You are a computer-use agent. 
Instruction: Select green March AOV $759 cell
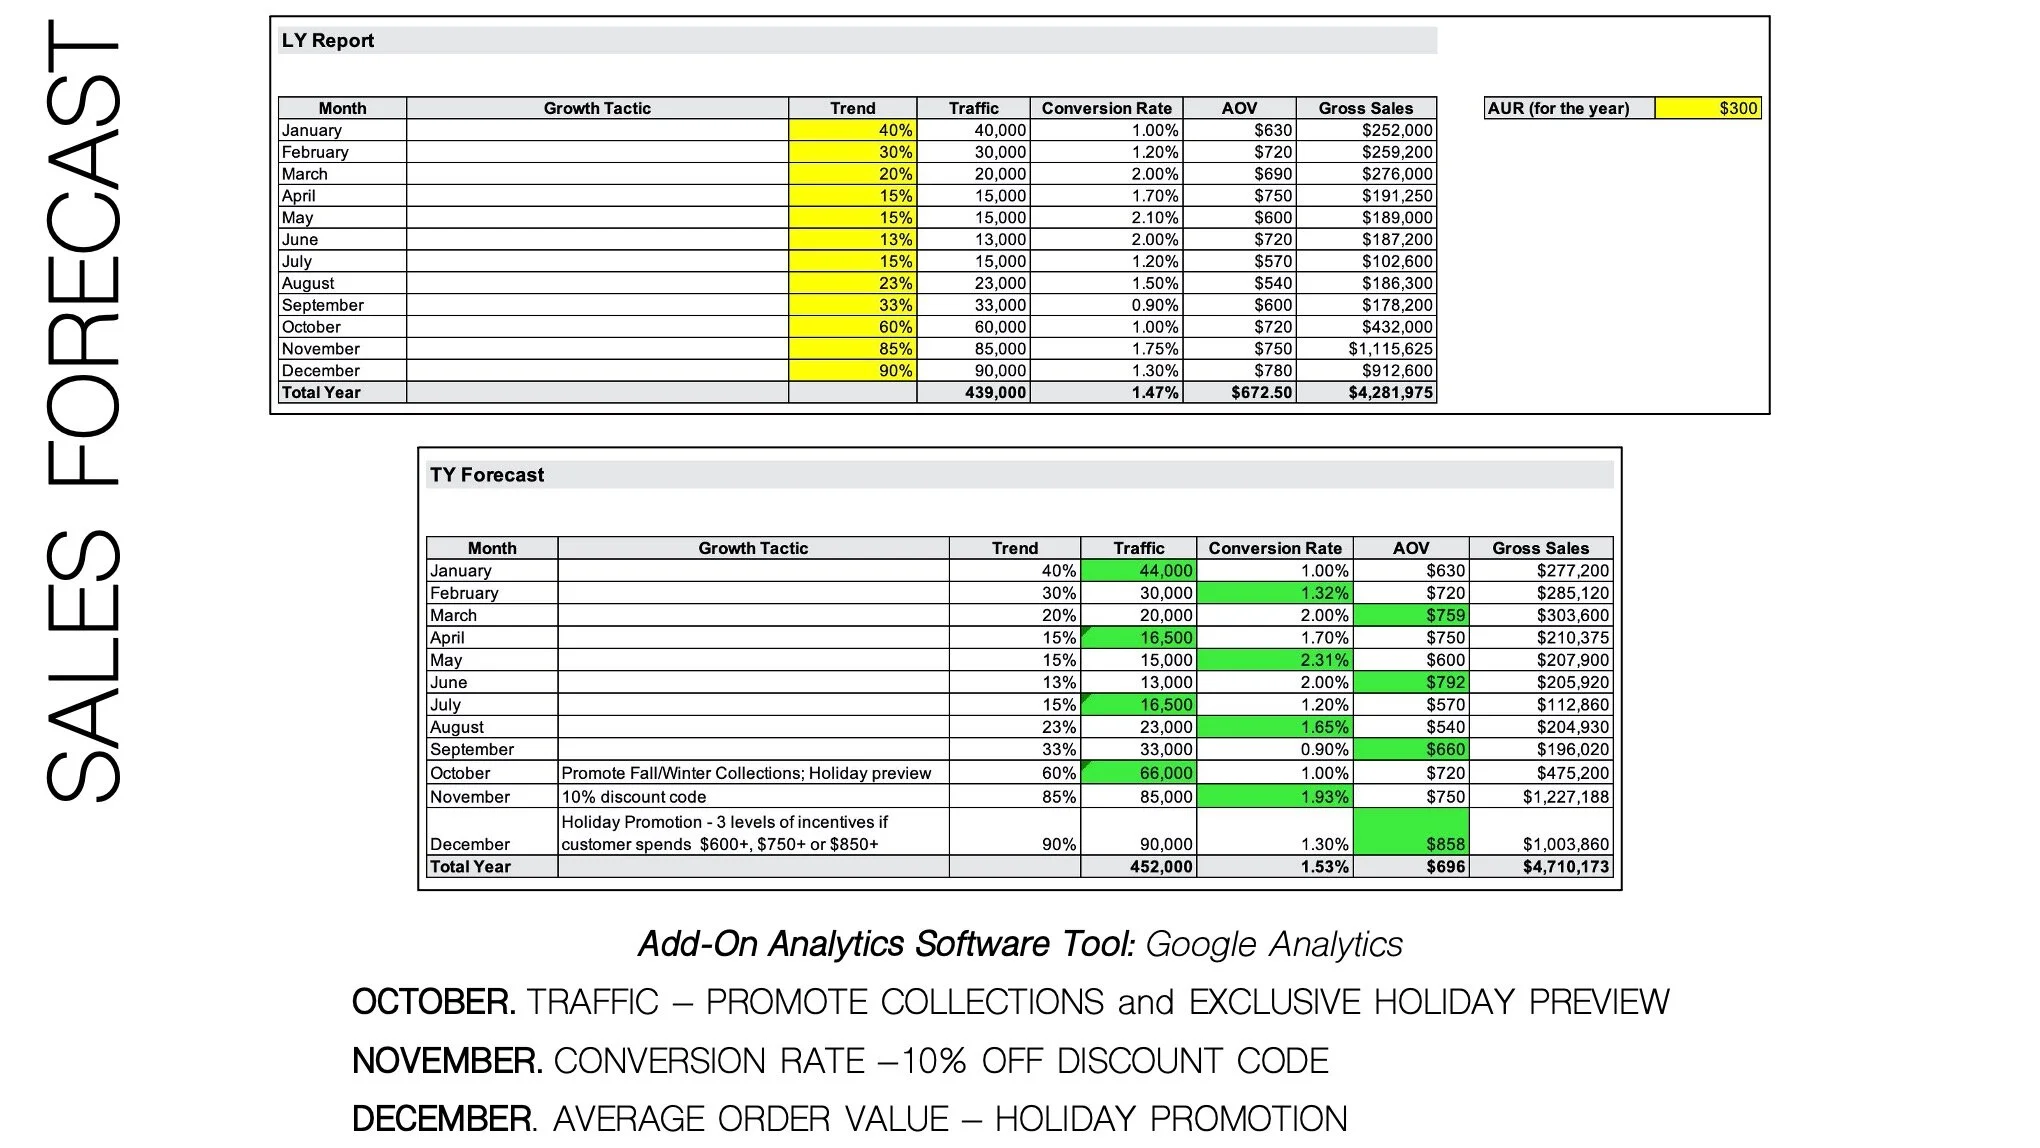pyautogui.click(x=1411, y=616)
